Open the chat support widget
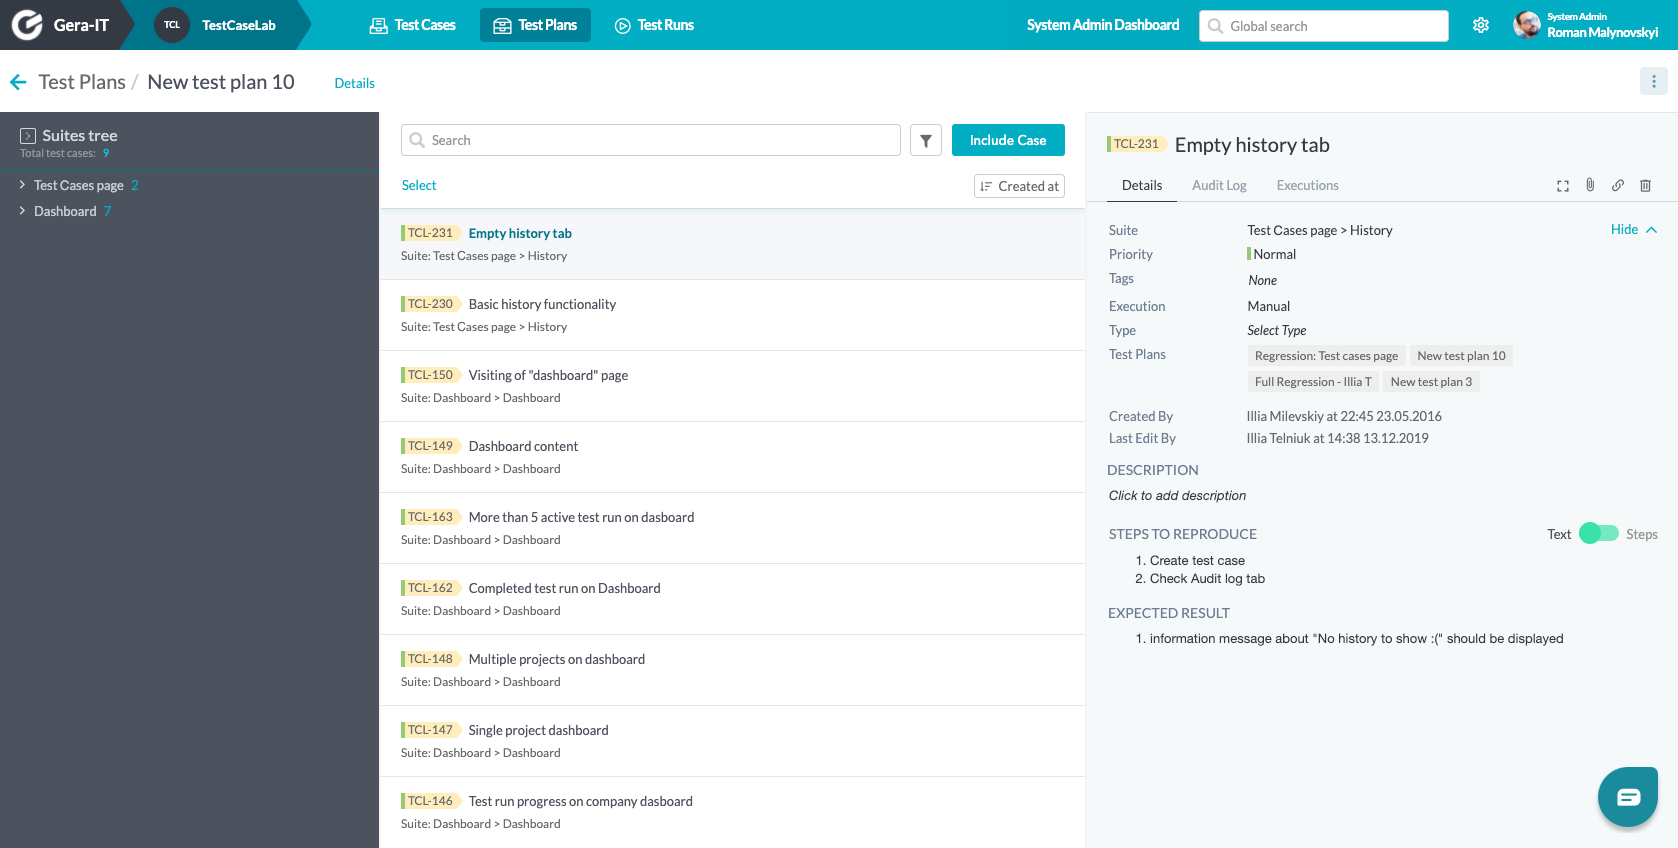Screen dimensions: 1678x848 pos(1627,796)
